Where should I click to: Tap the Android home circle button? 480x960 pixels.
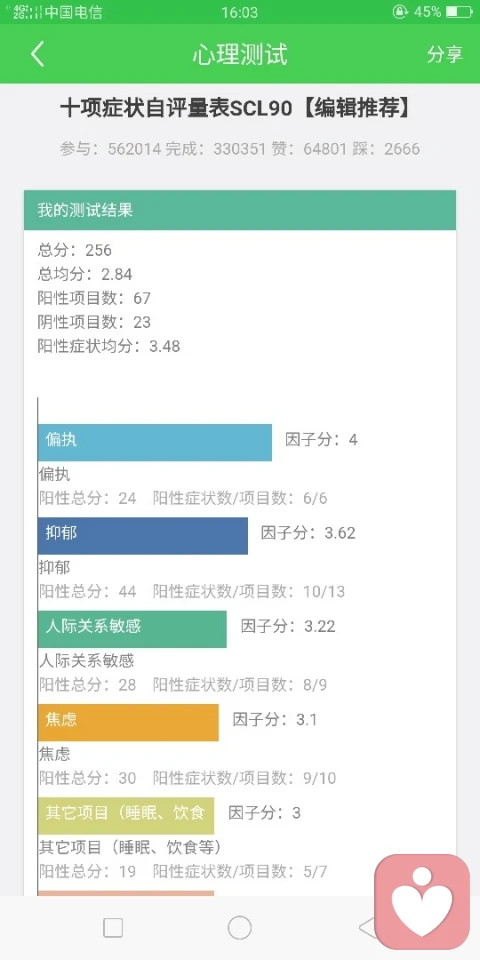[239, 928]
